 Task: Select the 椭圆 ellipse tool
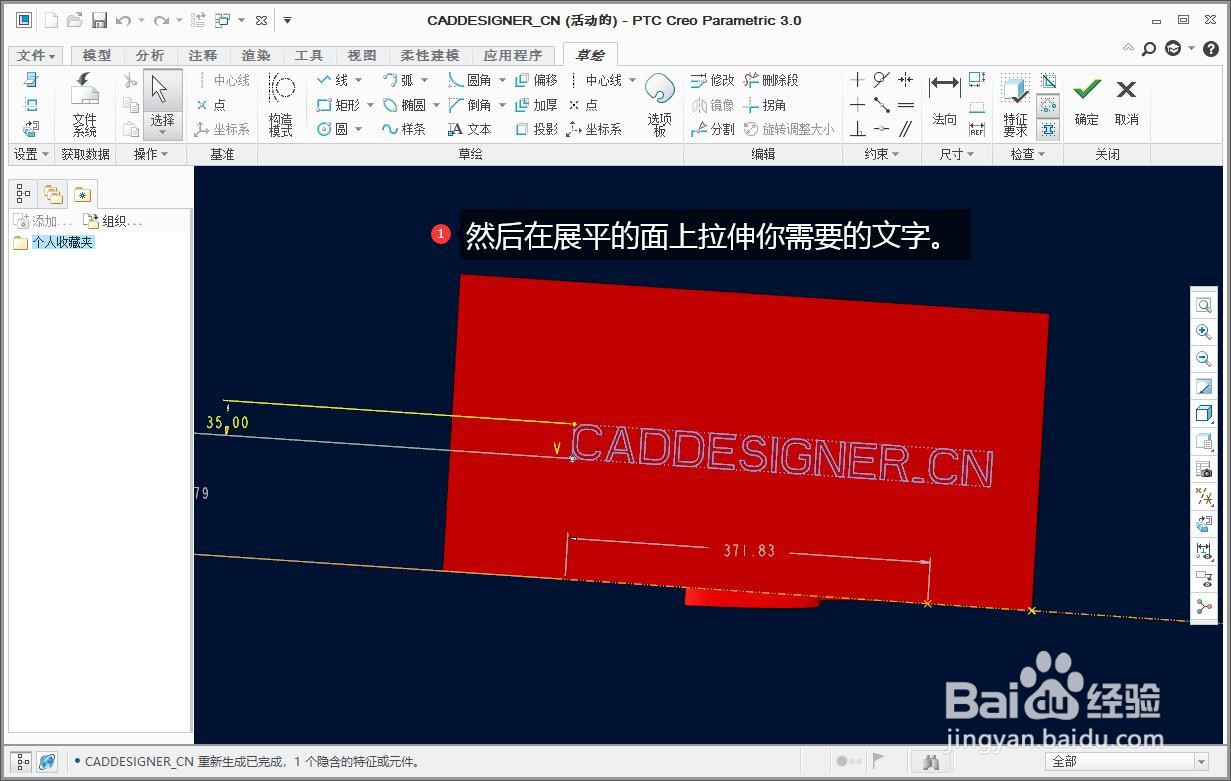pyautogui.click(x=404, y=105)
